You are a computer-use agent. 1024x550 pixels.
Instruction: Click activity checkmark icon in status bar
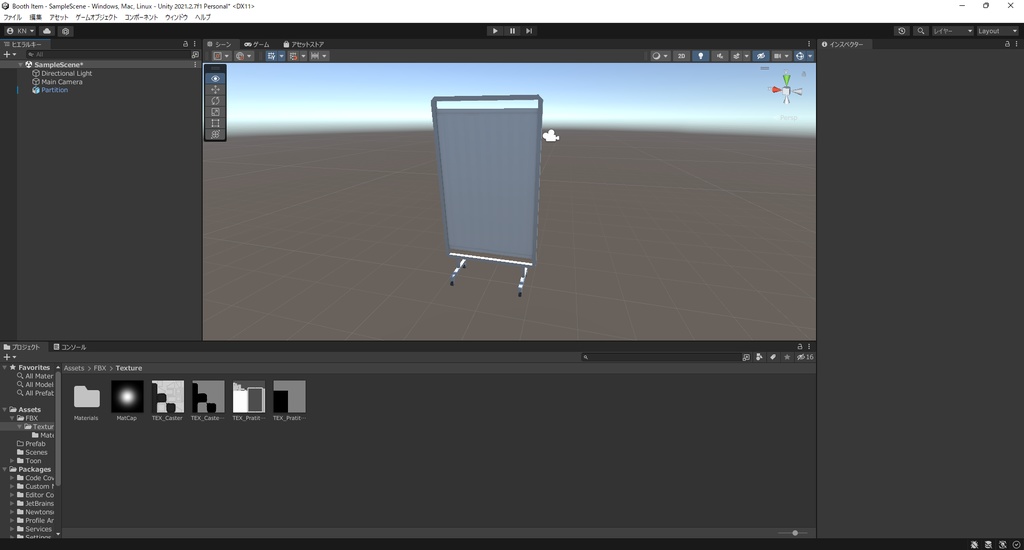click(x=1016, y=545)
